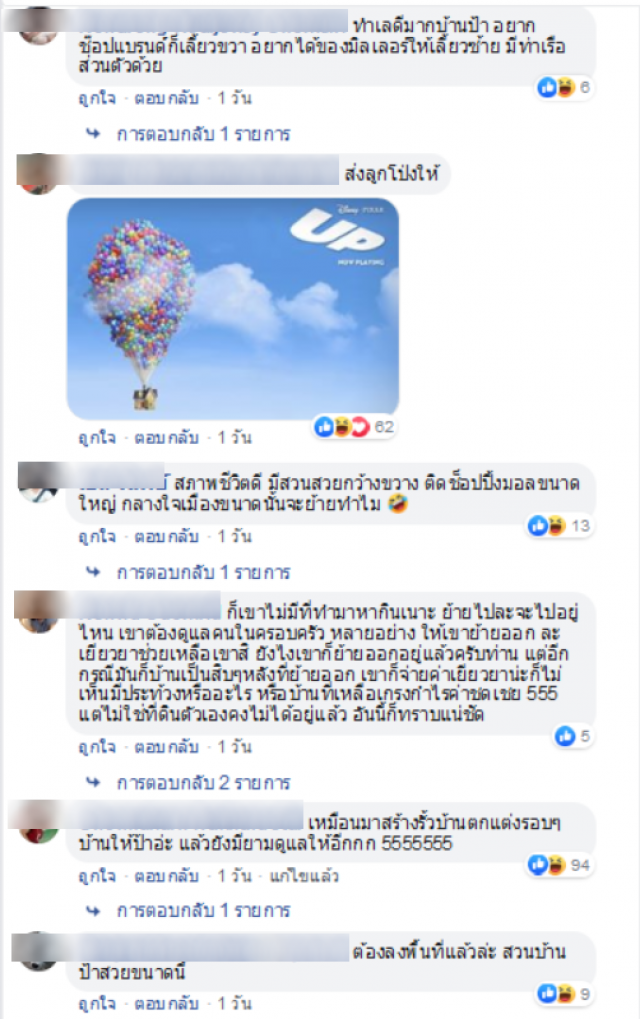This screenshot has height=1019, width=640.
Task: Reply to the first comment at top
Action: pos(166,98)
